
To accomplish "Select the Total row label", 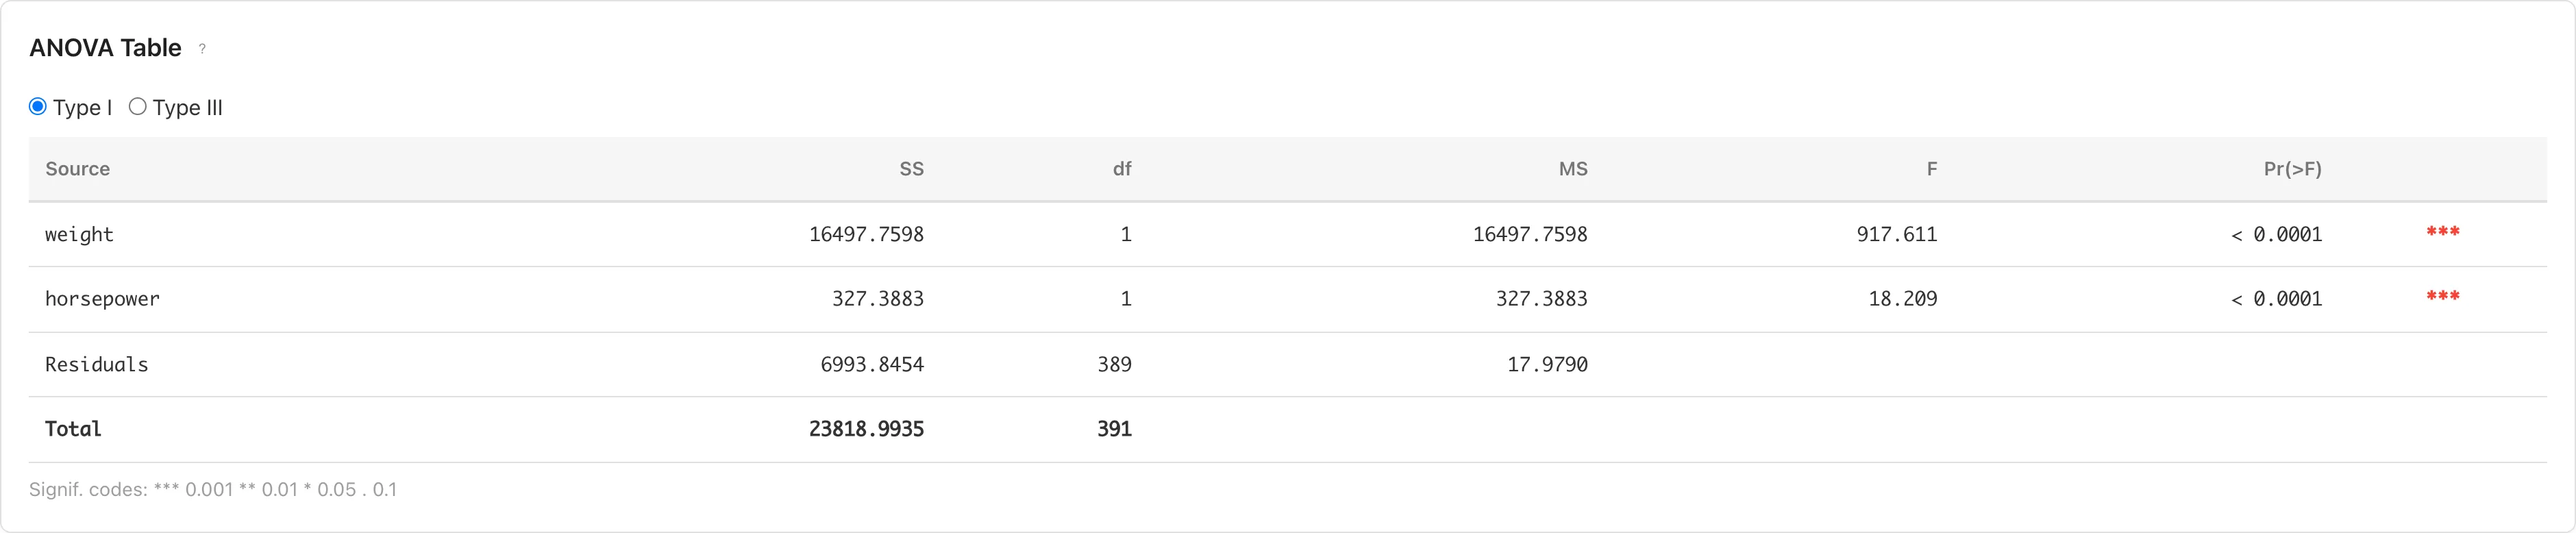I will pos(73,429).
